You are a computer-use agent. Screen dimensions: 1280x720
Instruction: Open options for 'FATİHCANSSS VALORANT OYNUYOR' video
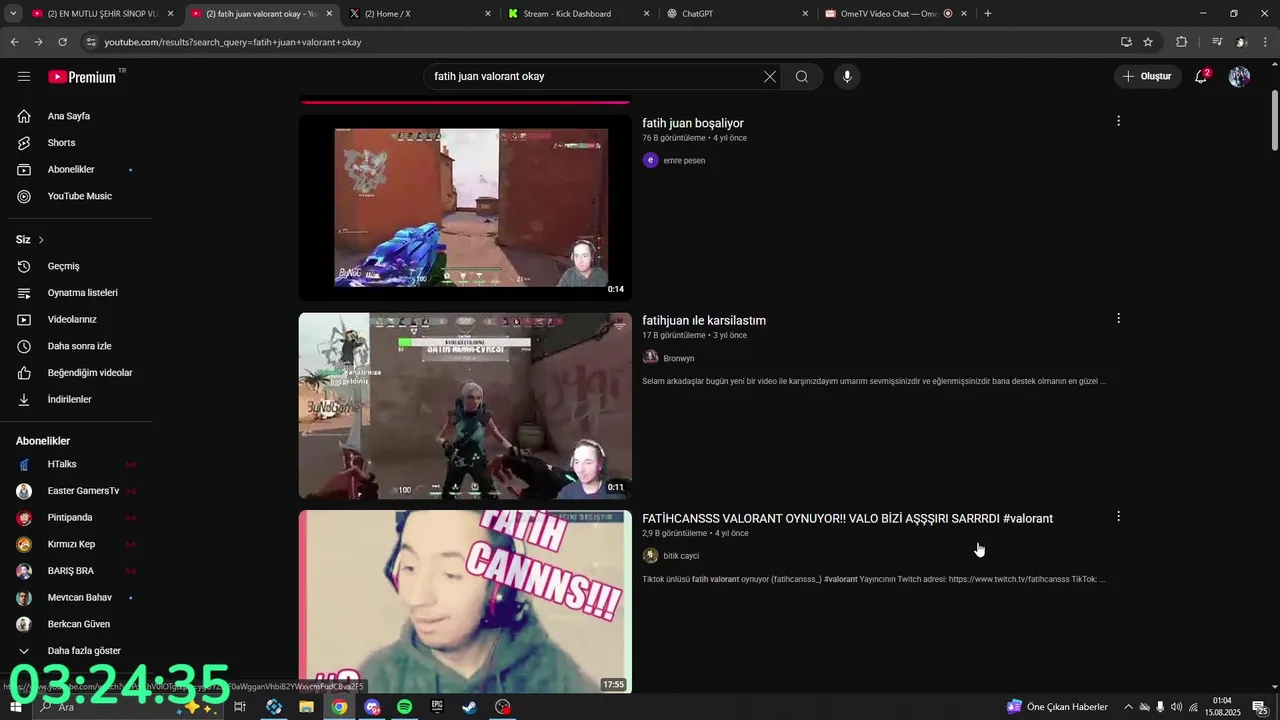pos(1118,516)
